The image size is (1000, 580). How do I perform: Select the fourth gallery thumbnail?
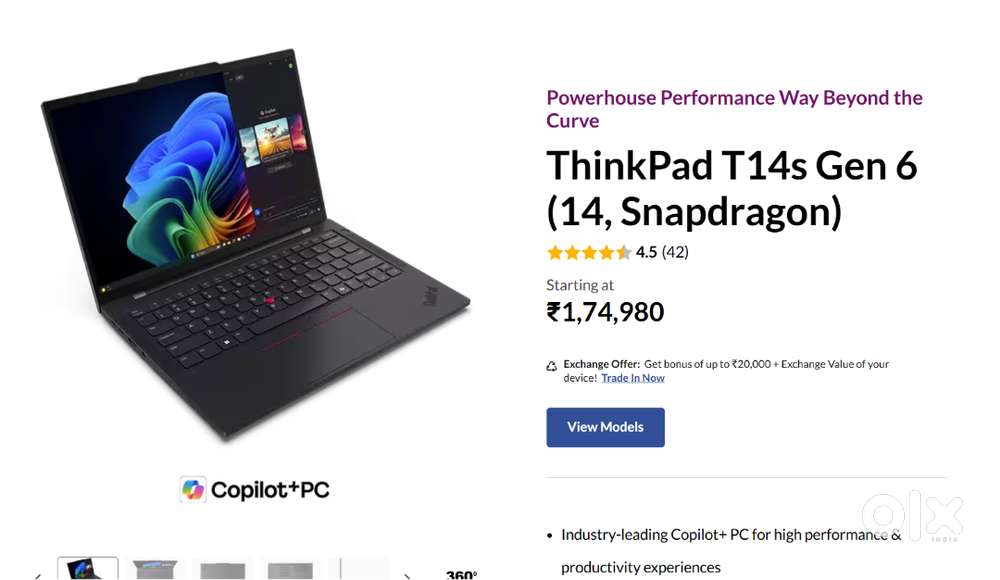[290, 569]
